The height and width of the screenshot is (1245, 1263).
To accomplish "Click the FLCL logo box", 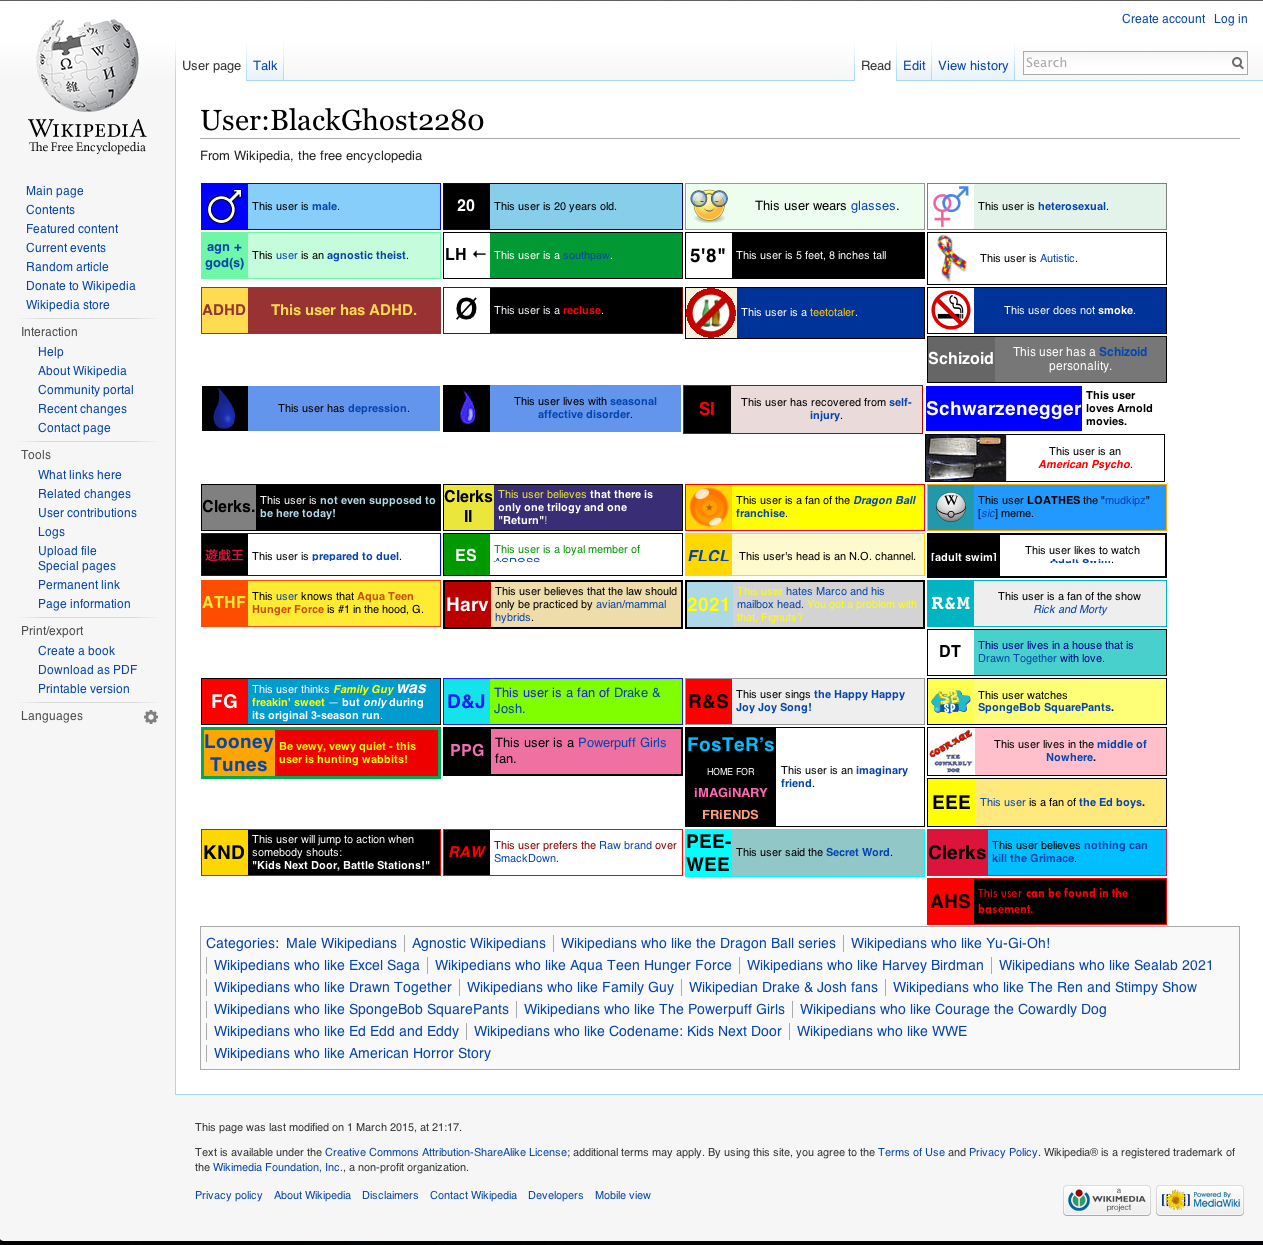I will [709, 556].
